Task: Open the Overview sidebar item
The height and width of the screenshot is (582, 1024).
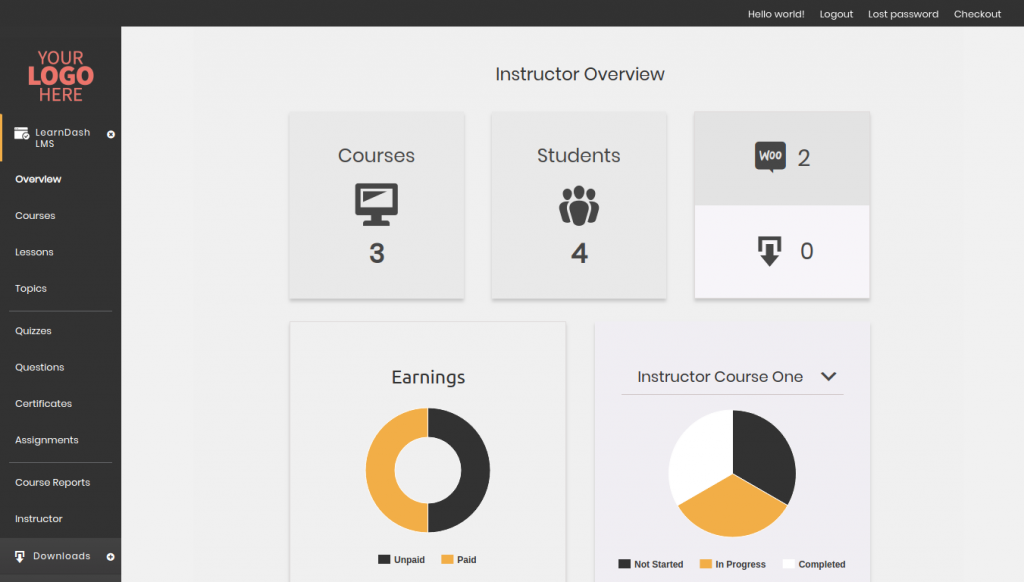Action: click(x=38, y=179)
